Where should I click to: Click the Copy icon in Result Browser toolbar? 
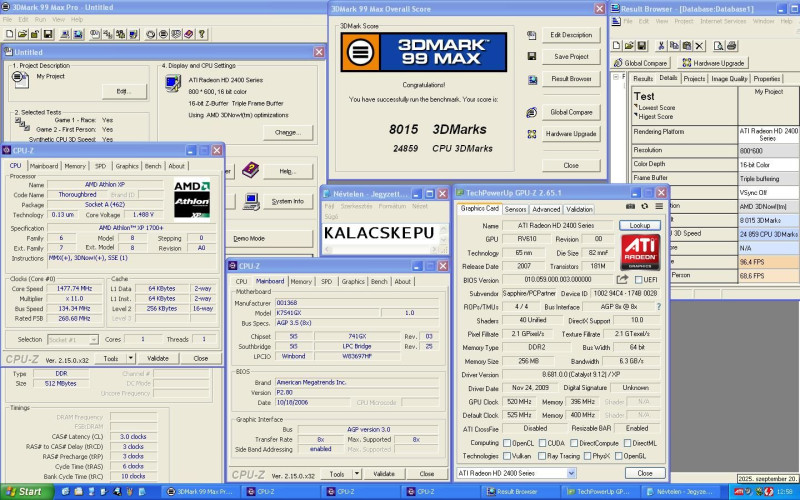[x=674, y=46]
